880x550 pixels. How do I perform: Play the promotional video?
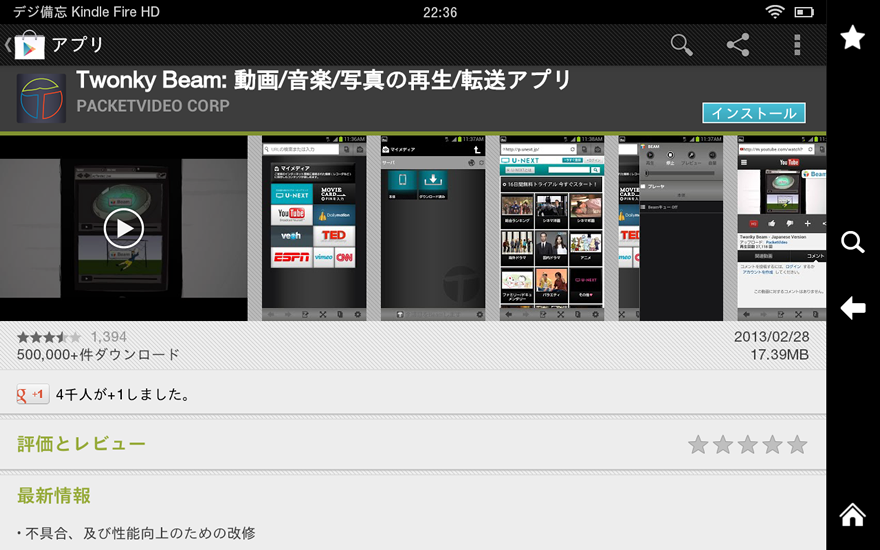click(123, 228)
